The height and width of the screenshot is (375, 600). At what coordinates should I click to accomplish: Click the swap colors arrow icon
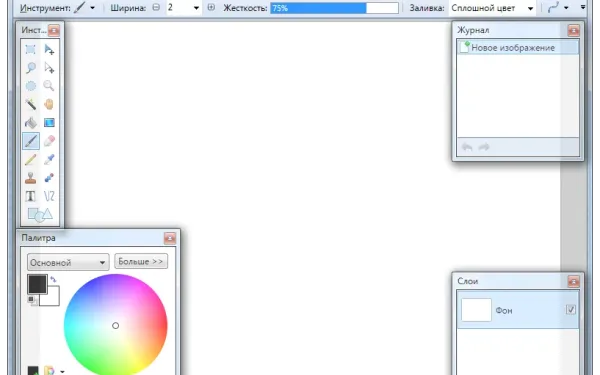tap(53, 279)
